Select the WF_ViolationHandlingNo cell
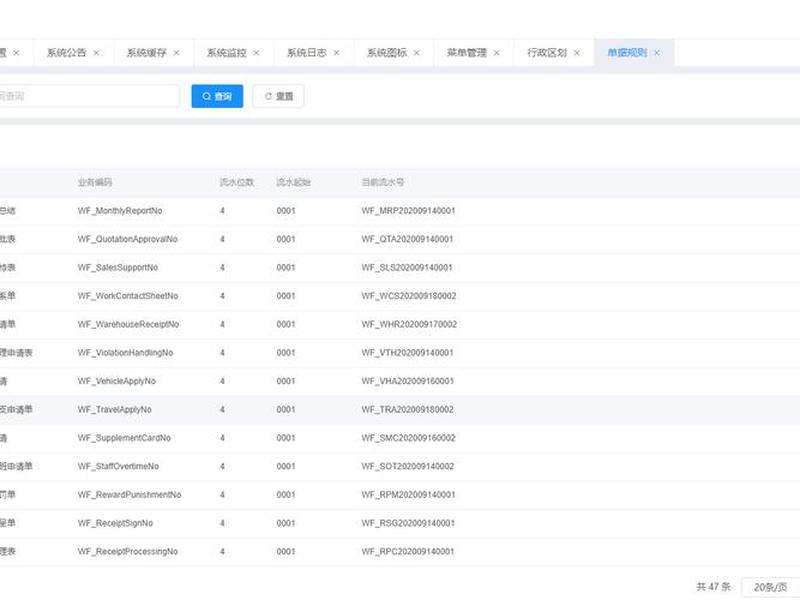 click(x=126, y=353)
